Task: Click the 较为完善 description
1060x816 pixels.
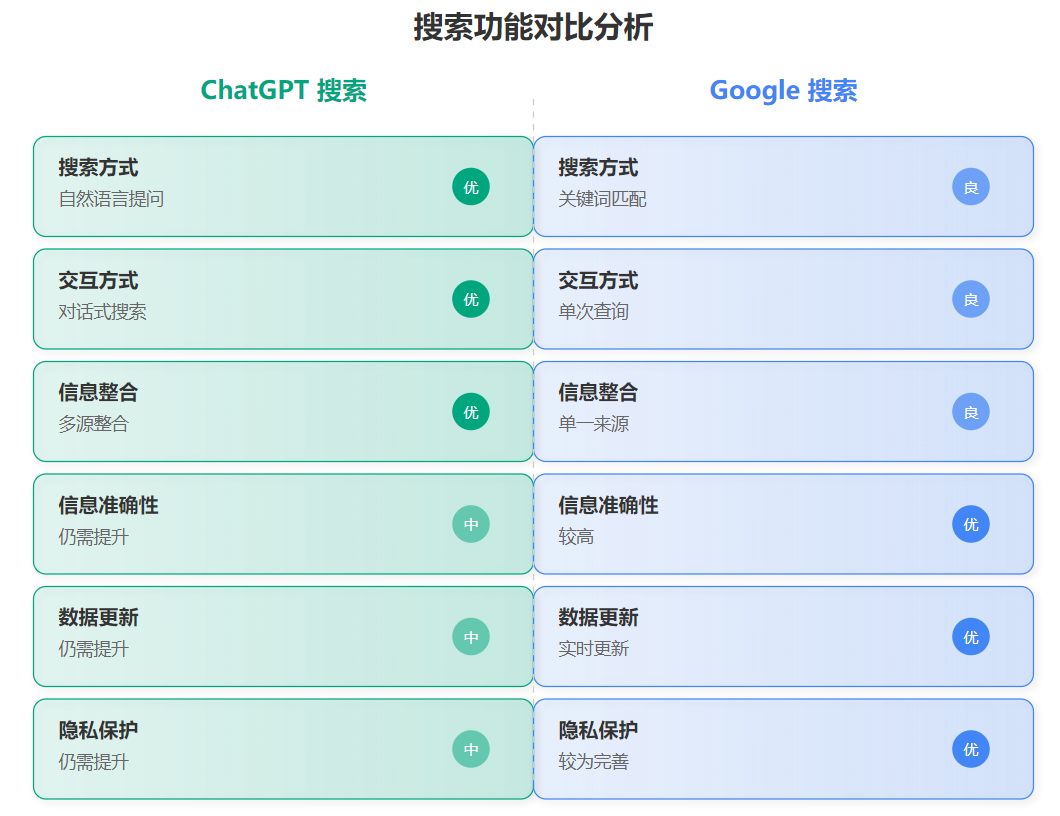Action: pyautogui.click(x=594, y=762)
